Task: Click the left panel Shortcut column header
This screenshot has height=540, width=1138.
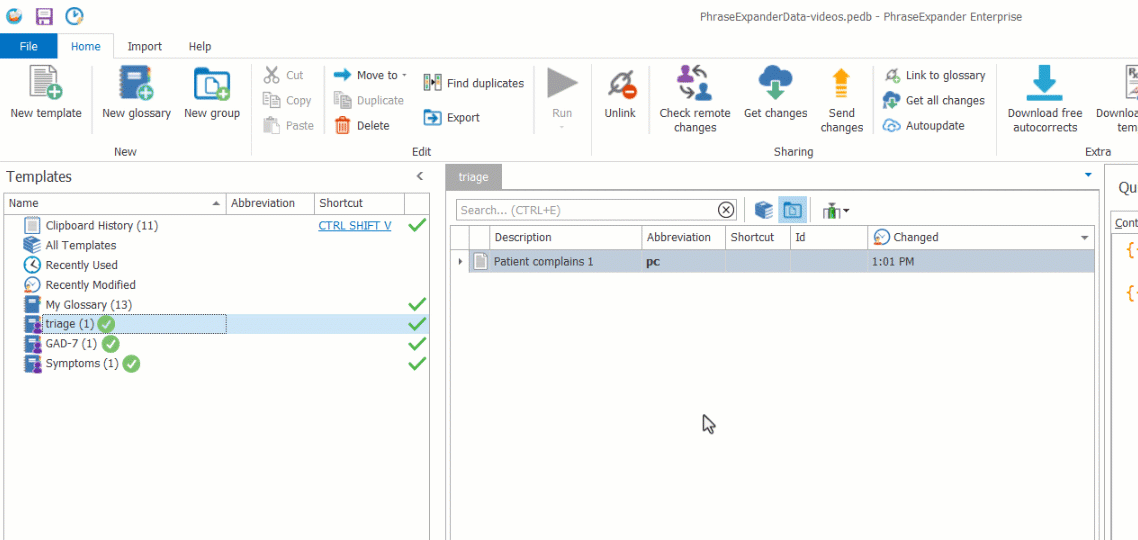Action: (x=359, y=203)
